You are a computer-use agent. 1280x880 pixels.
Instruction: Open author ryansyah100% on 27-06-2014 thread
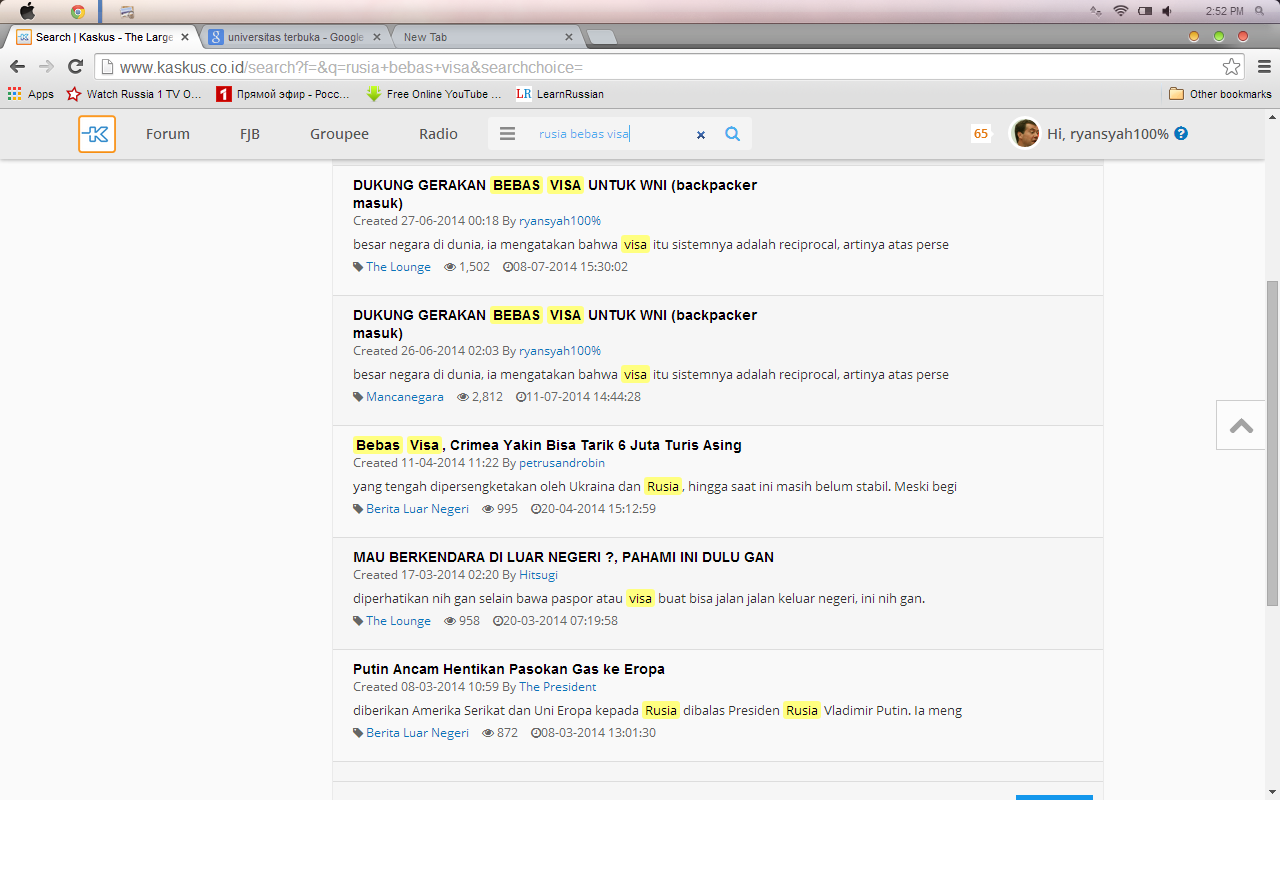point(560,221)
